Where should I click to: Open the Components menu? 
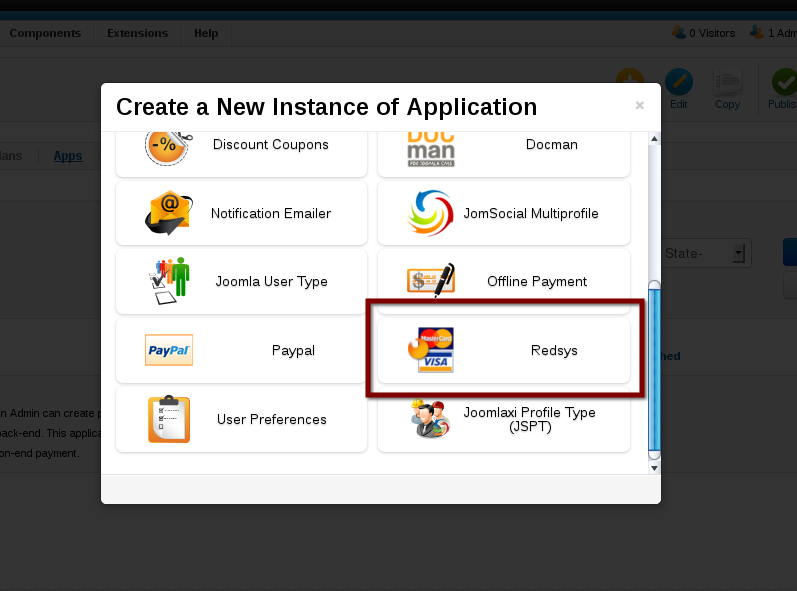click(x=45, y=33)
